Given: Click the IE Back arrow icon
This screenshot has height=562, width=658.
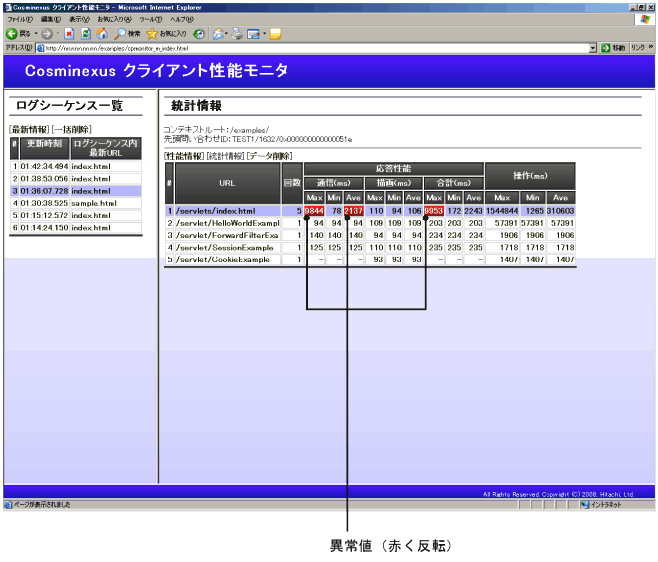Looking at the screenshot, I should tap(12, 34).
